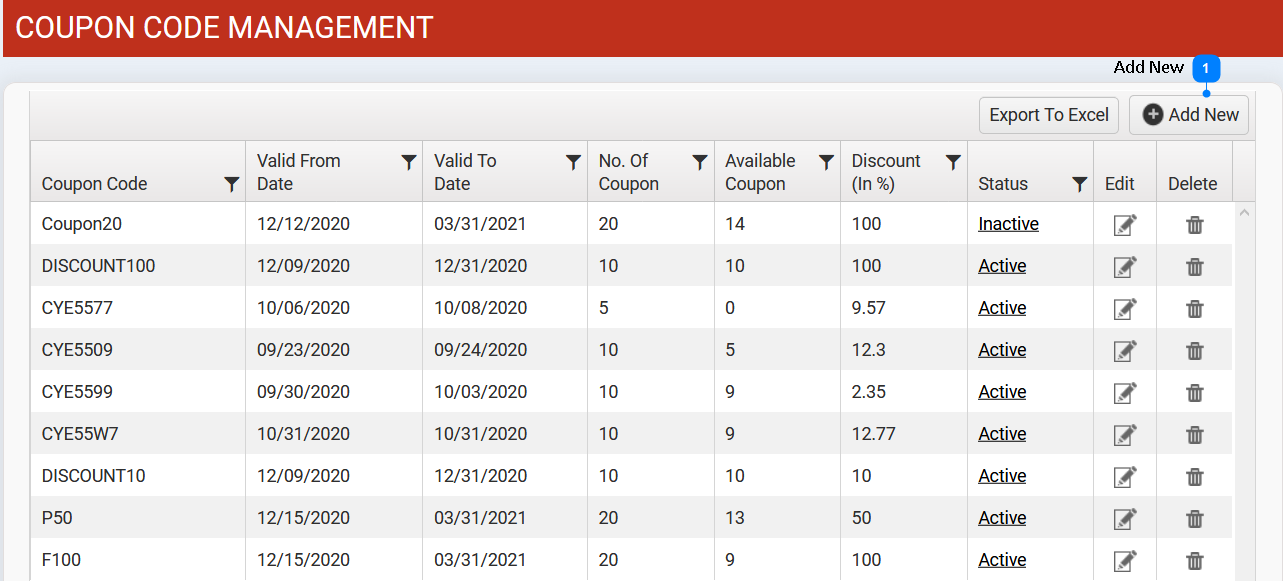The height and width of the screenshot is (581, 1283).
Task: Add a new coupon code
Action: (x=1189, y=115)
